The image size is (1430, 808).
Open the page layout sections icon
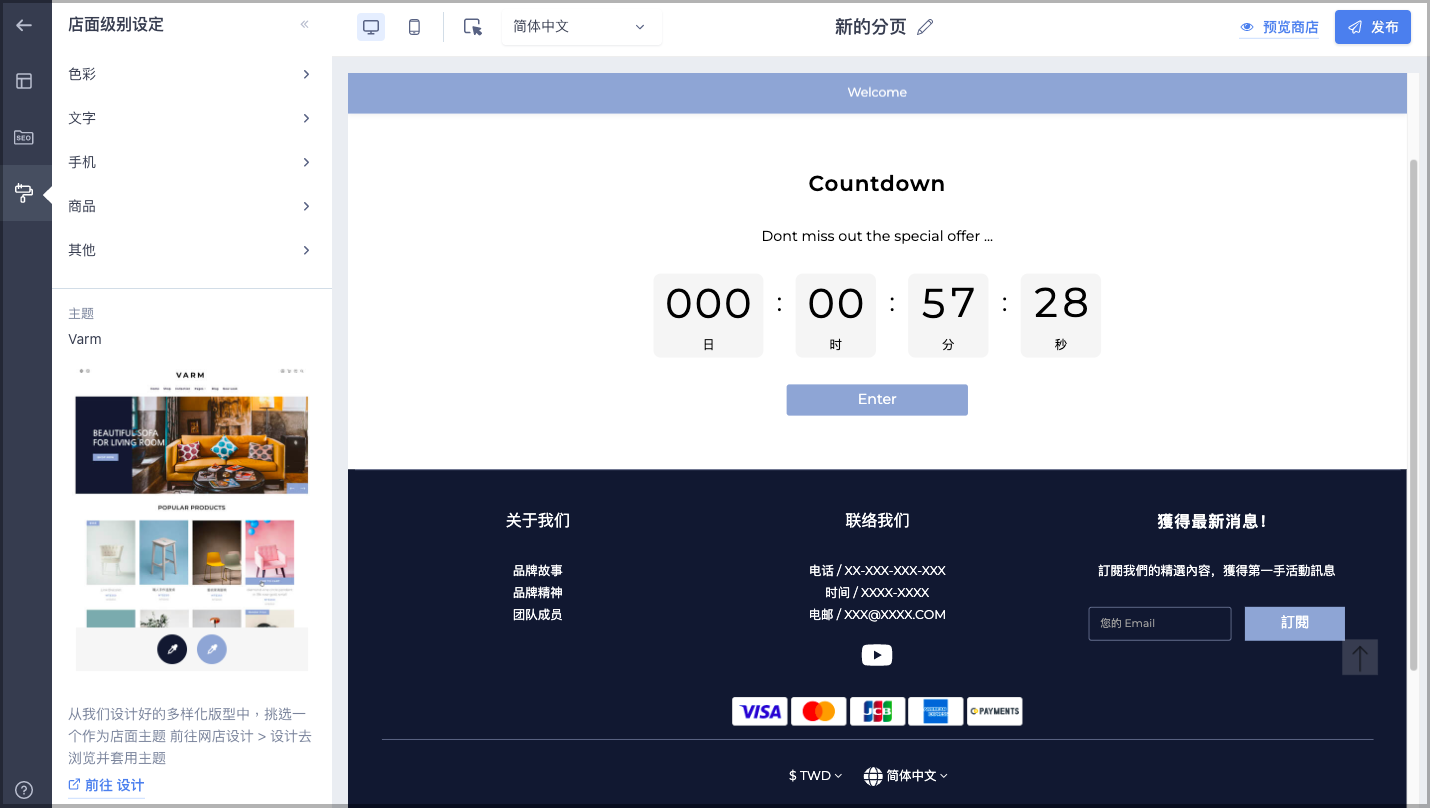click(24, 81)
